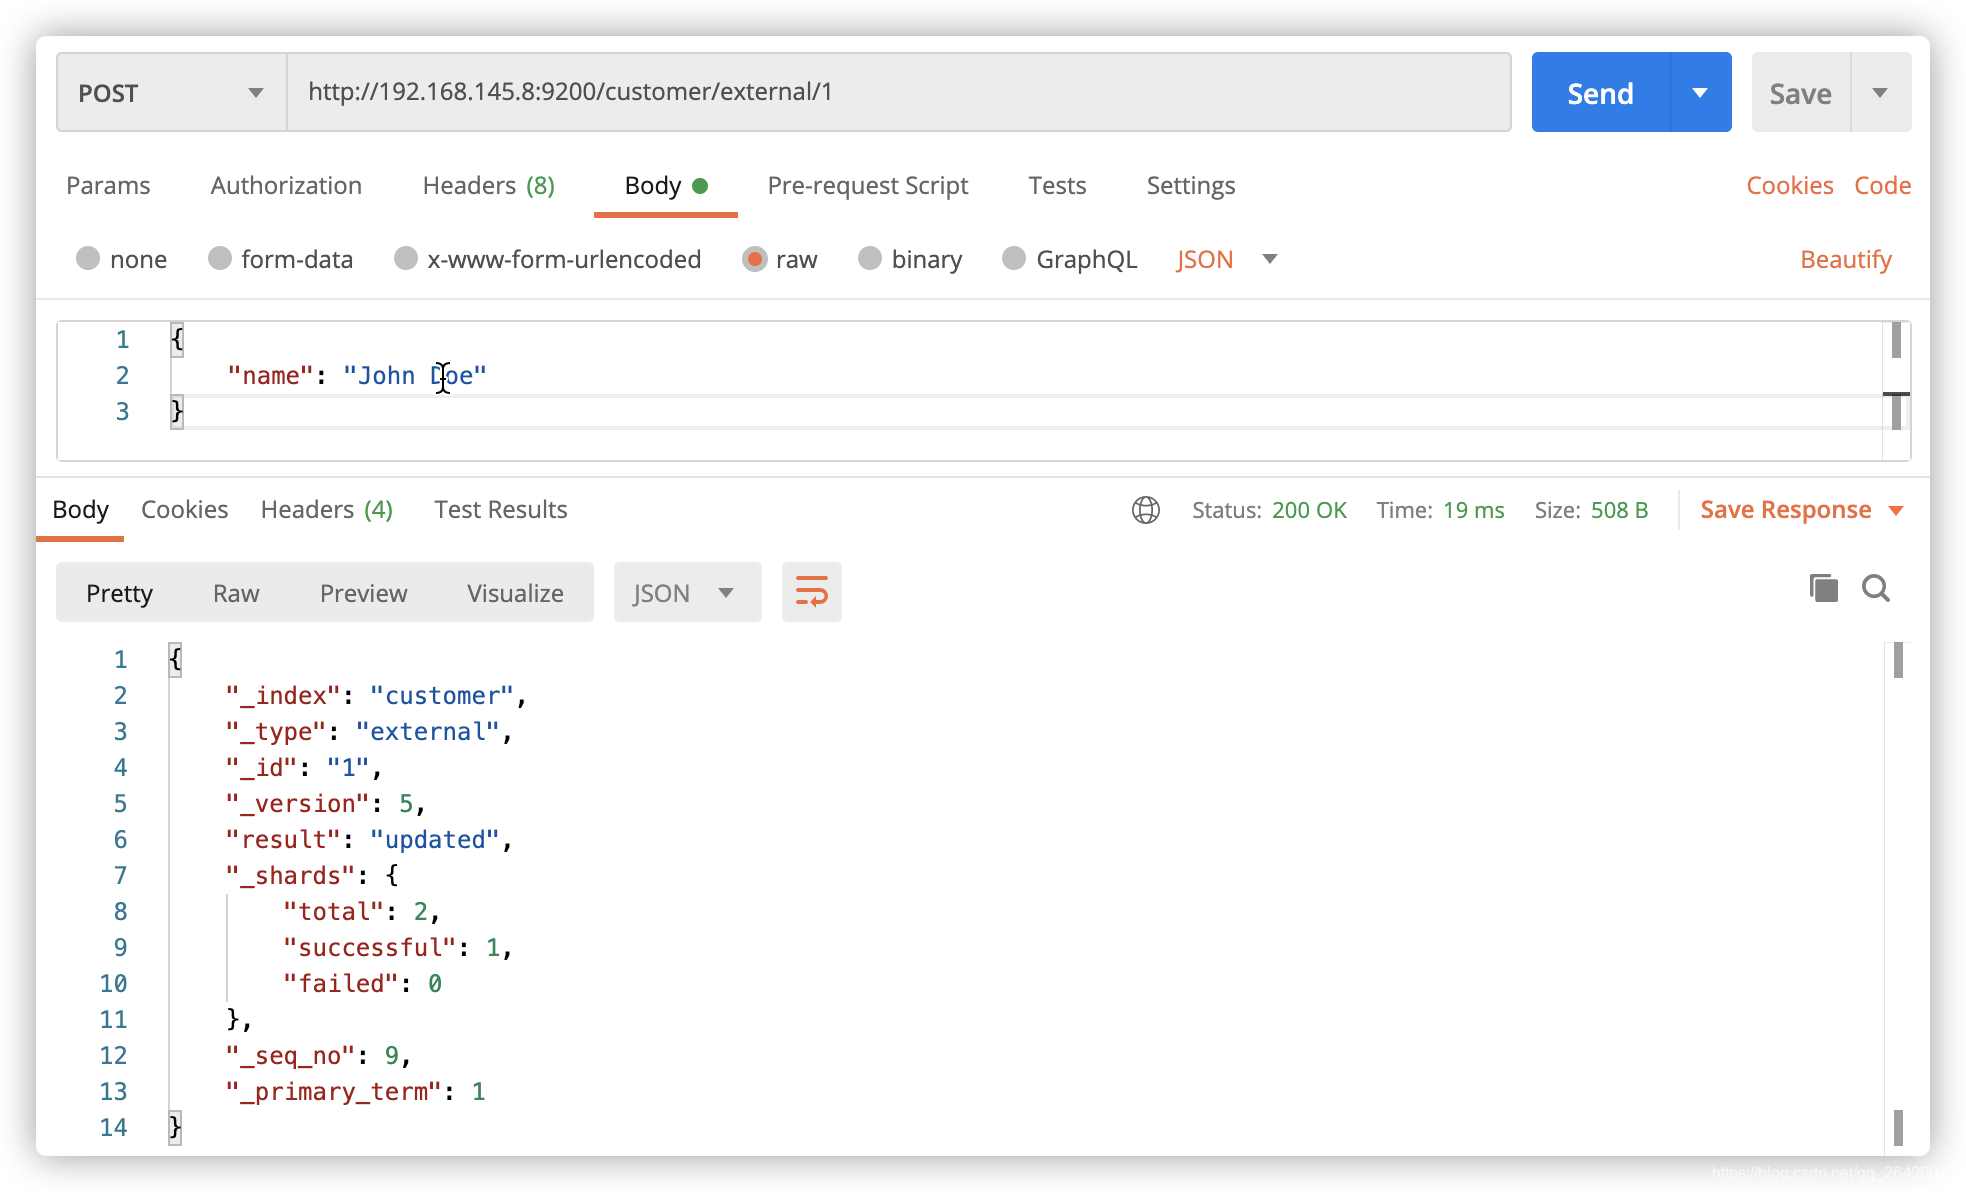
Task: Open the Pre-request Script tab
Action: (x=867, y=186)
